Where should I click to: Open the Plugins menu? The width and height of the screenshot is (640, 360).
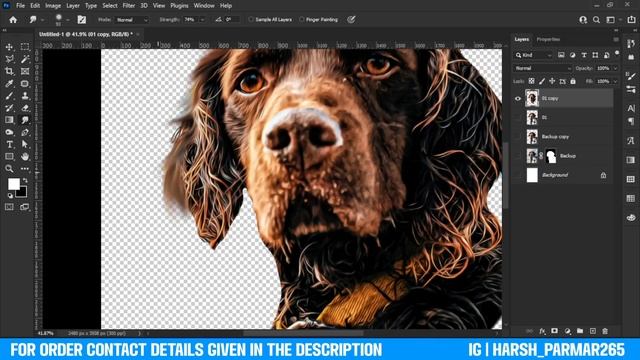tap(179, 6)
